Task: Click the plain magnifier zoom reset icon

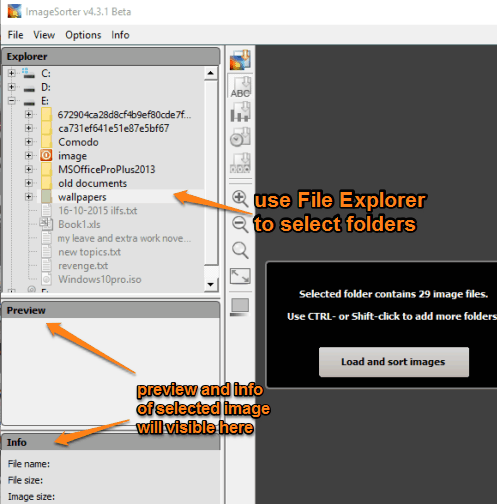Action: [x=240, y=250]
